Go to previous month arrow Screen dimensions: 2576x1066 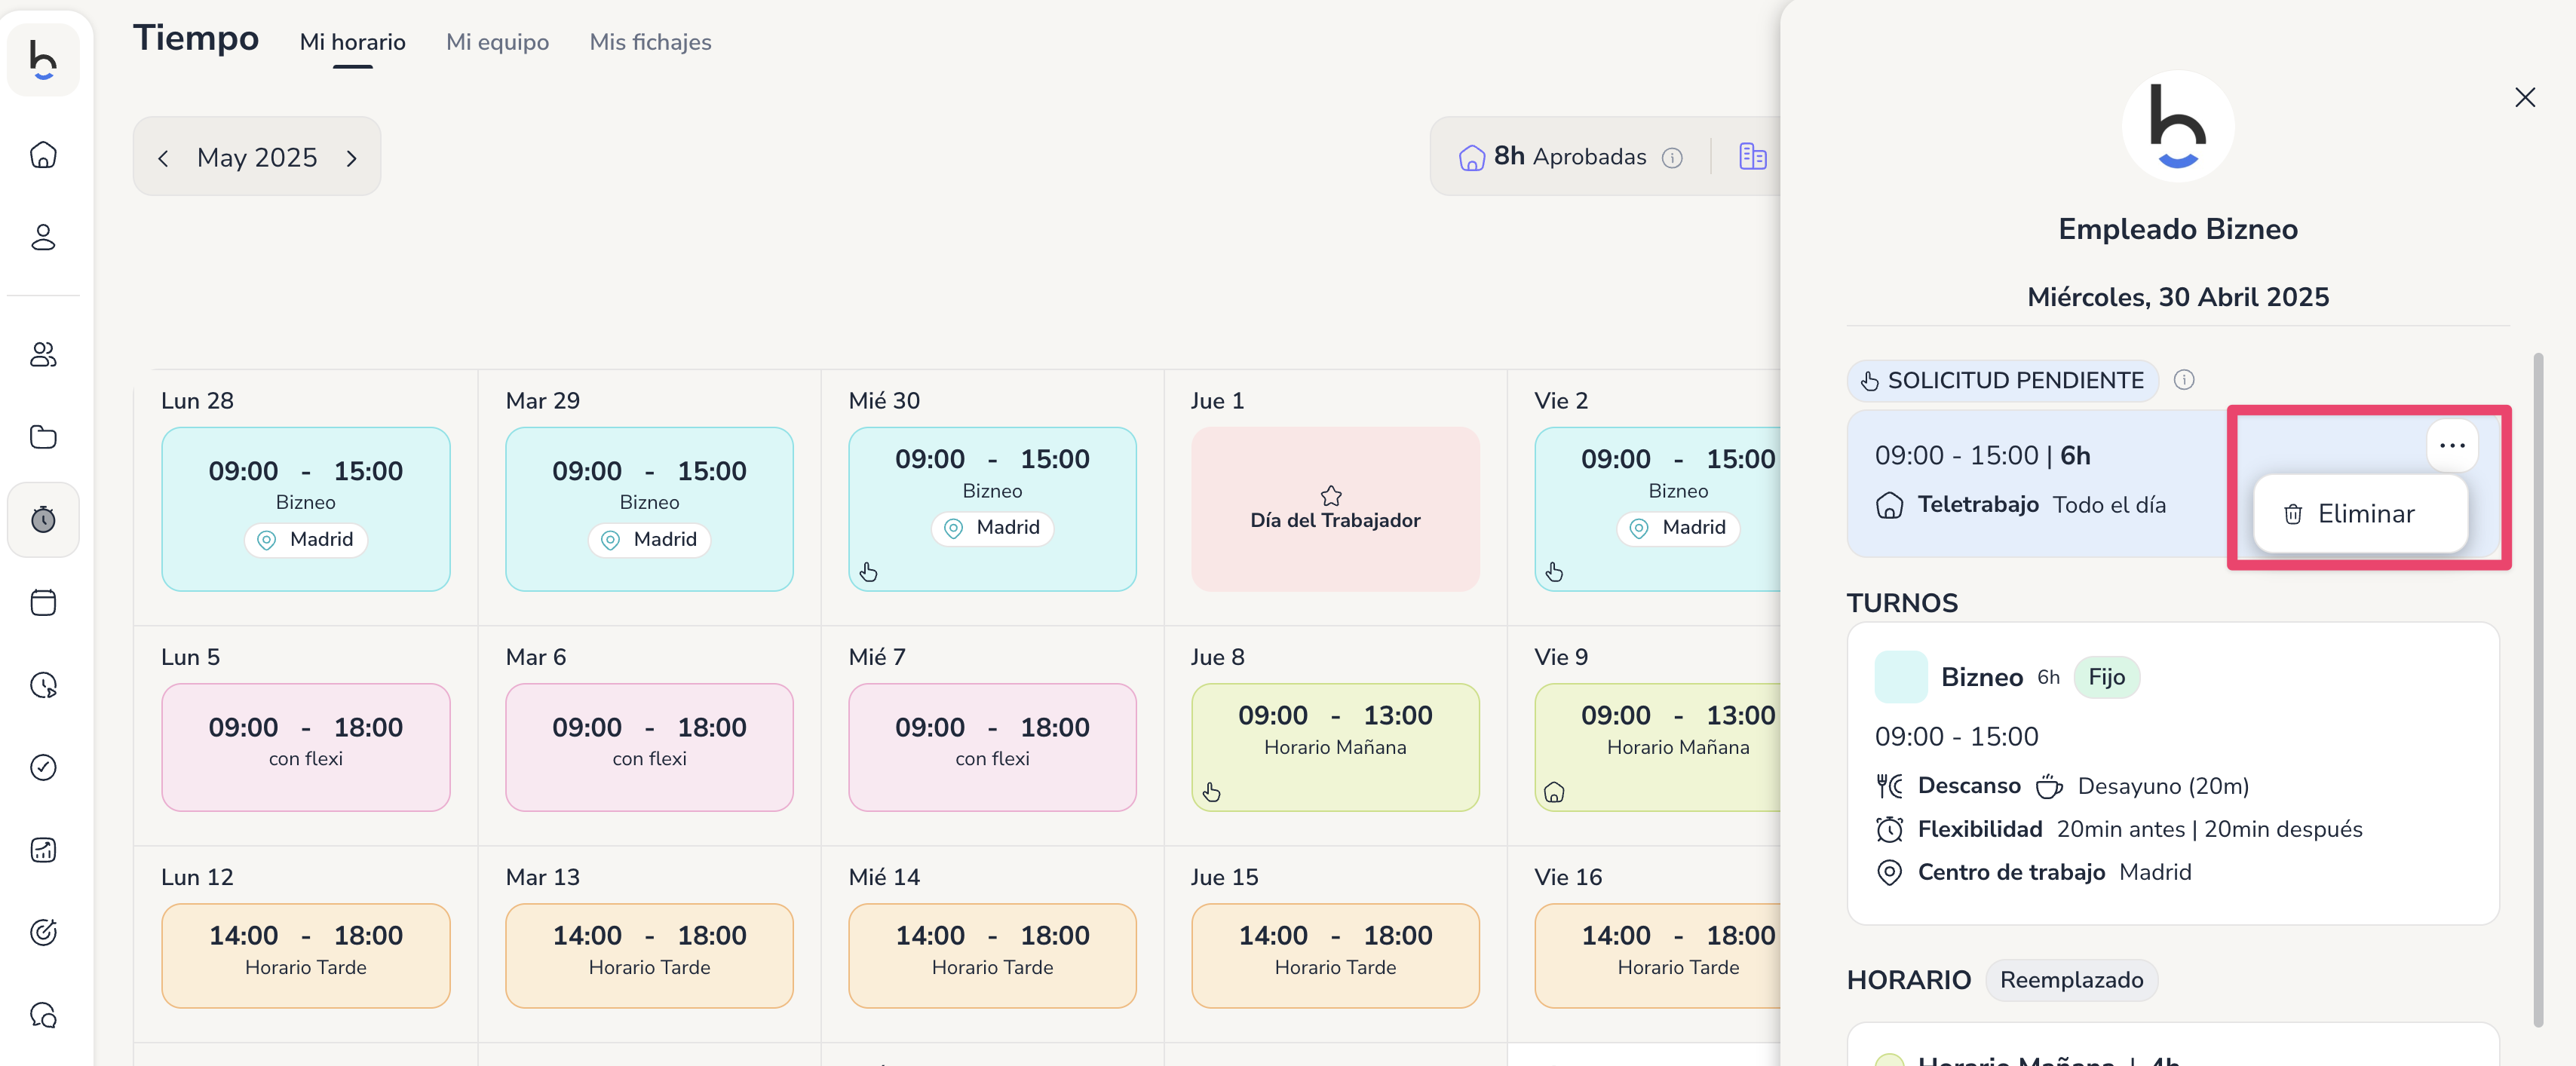coord(163,158)
